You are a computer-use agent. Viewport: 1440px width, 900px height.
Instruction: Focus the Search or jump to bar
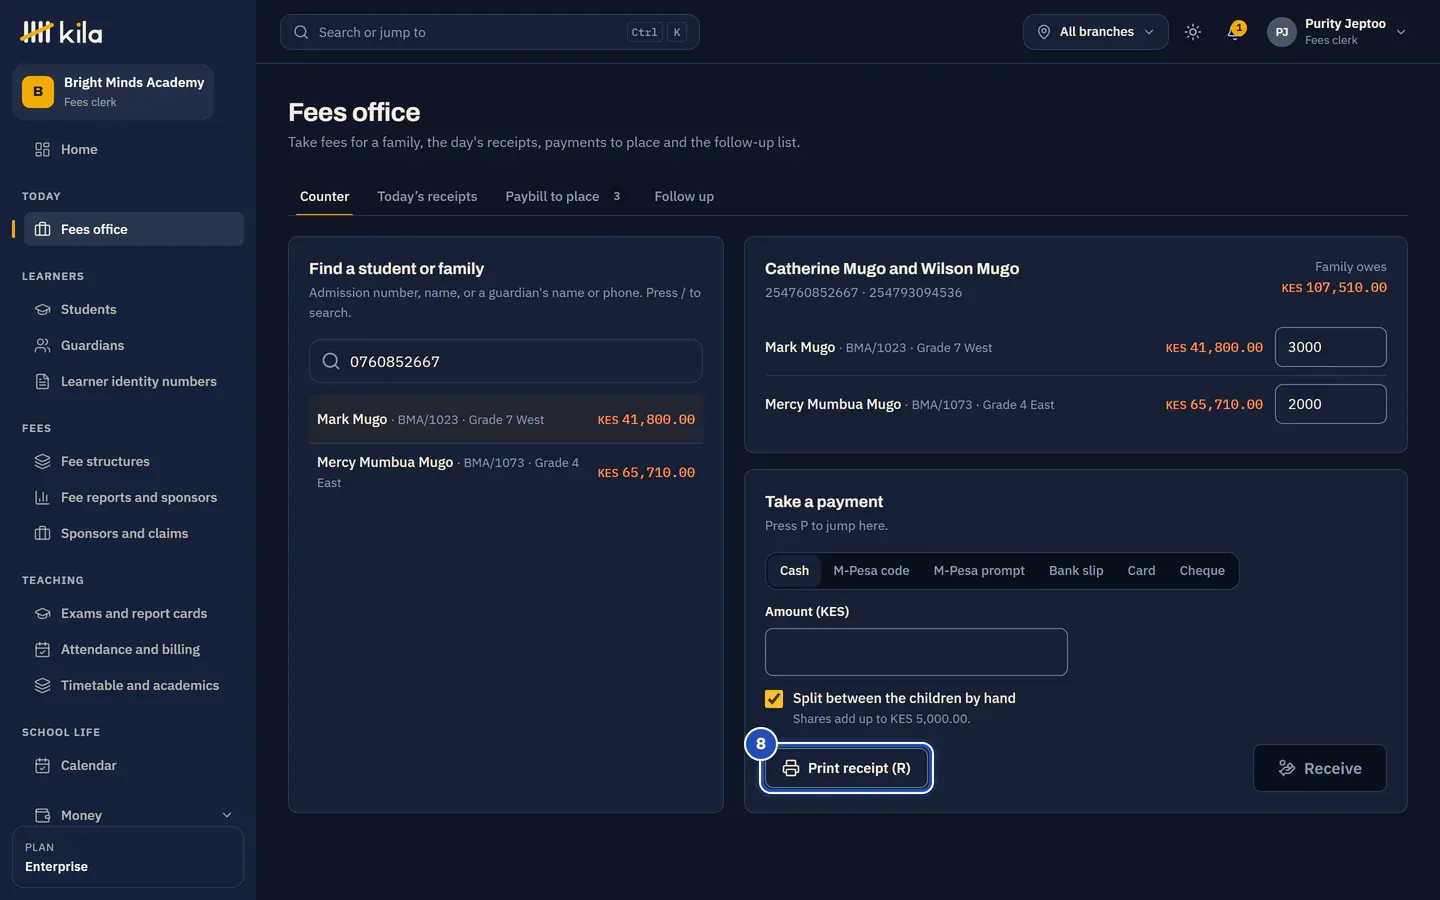click(x=490, y=32)
